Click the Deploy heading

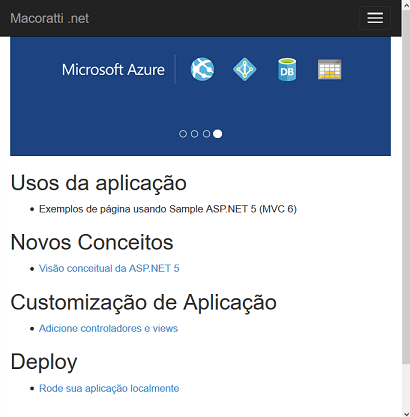[x=44, y=362]
